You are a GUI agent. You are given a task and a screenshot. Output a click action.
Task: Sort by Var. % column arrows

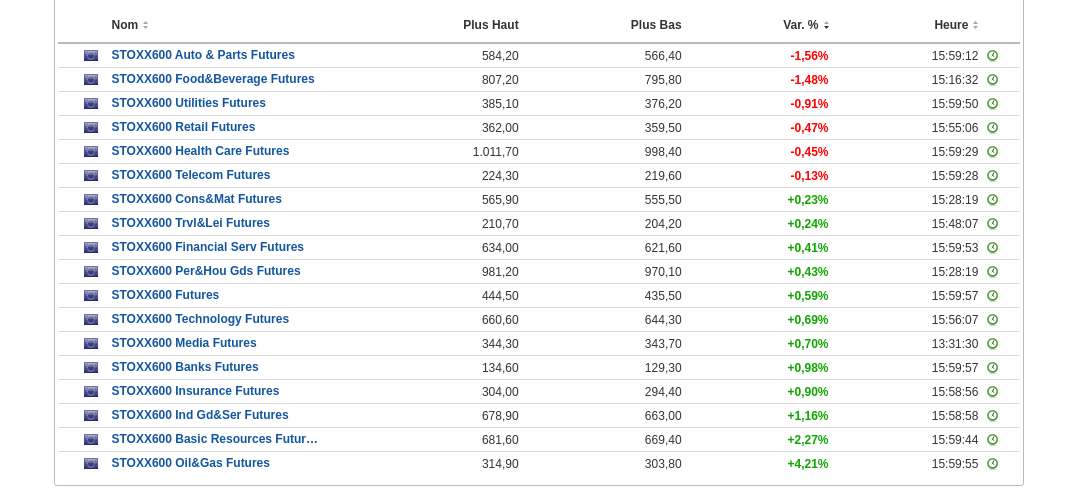pos(826,25)
